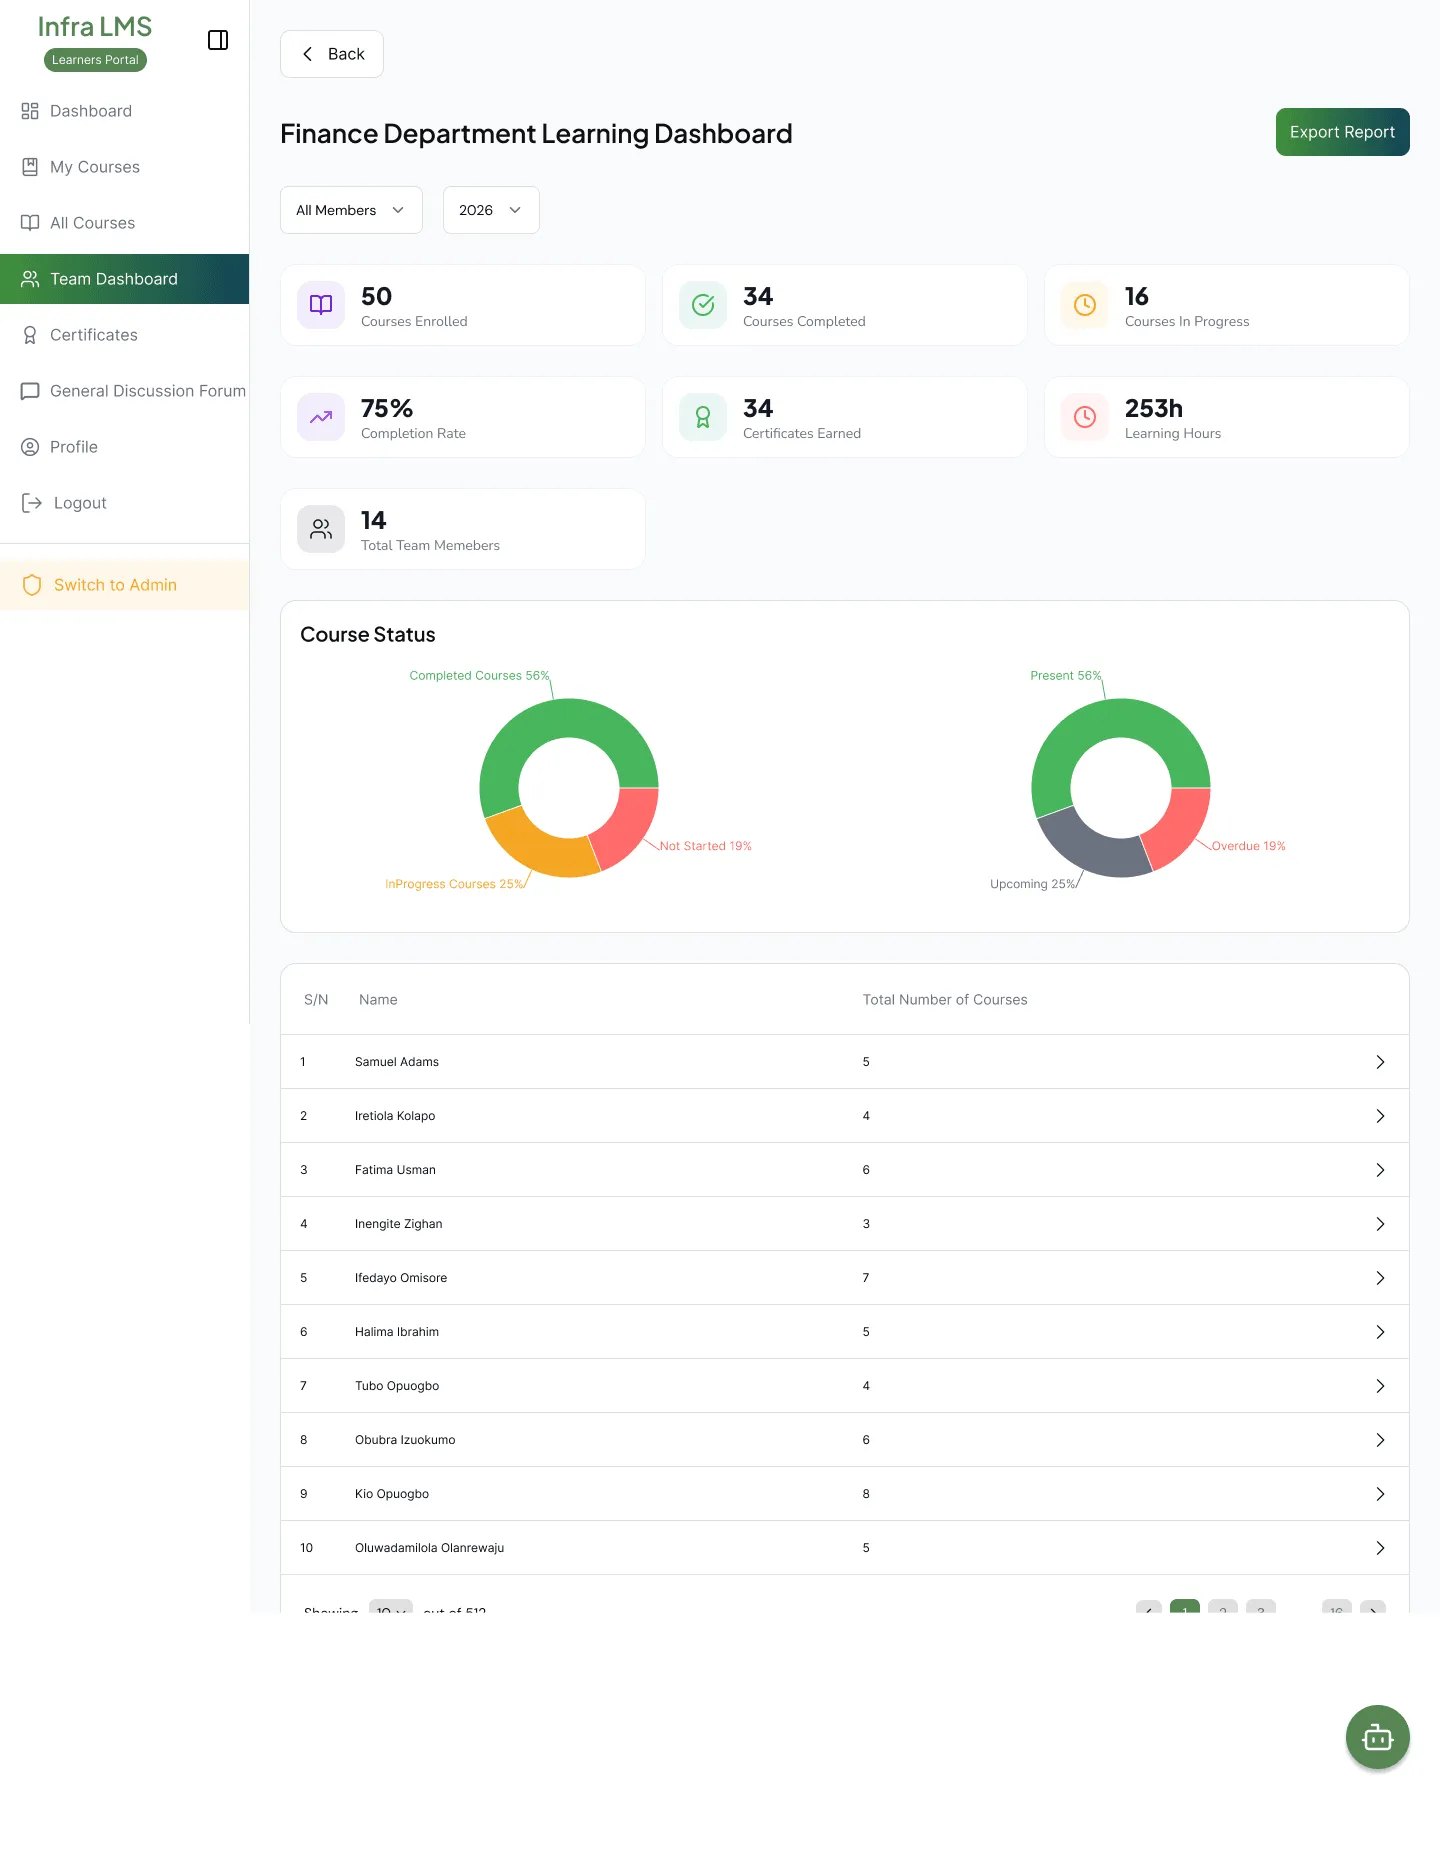Click name Kio Opuogbo
Screen dimensions: 1440x1870
pos(392,1494)
